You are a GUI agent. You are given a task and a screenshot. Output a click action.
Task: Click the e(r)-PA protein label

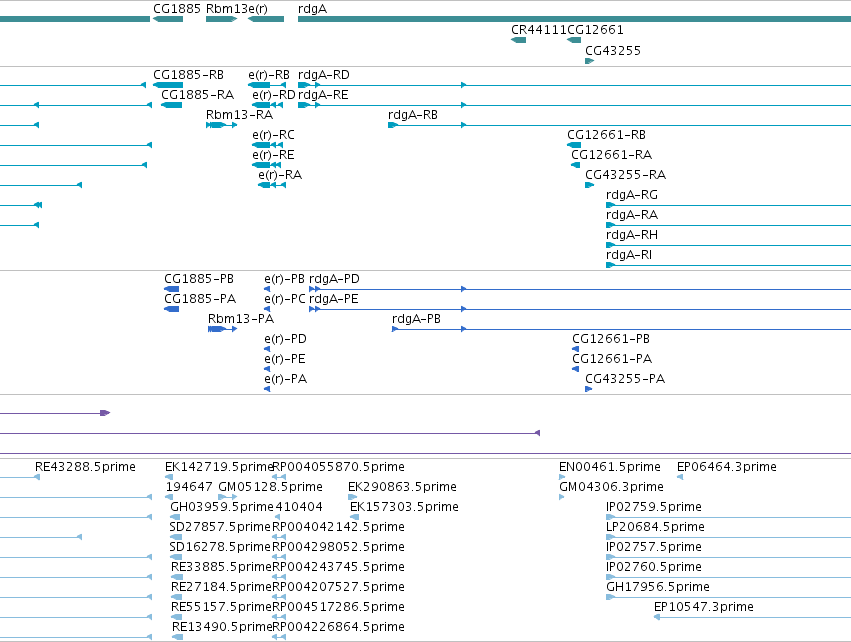pyautogui.click(x=285, y=379)
